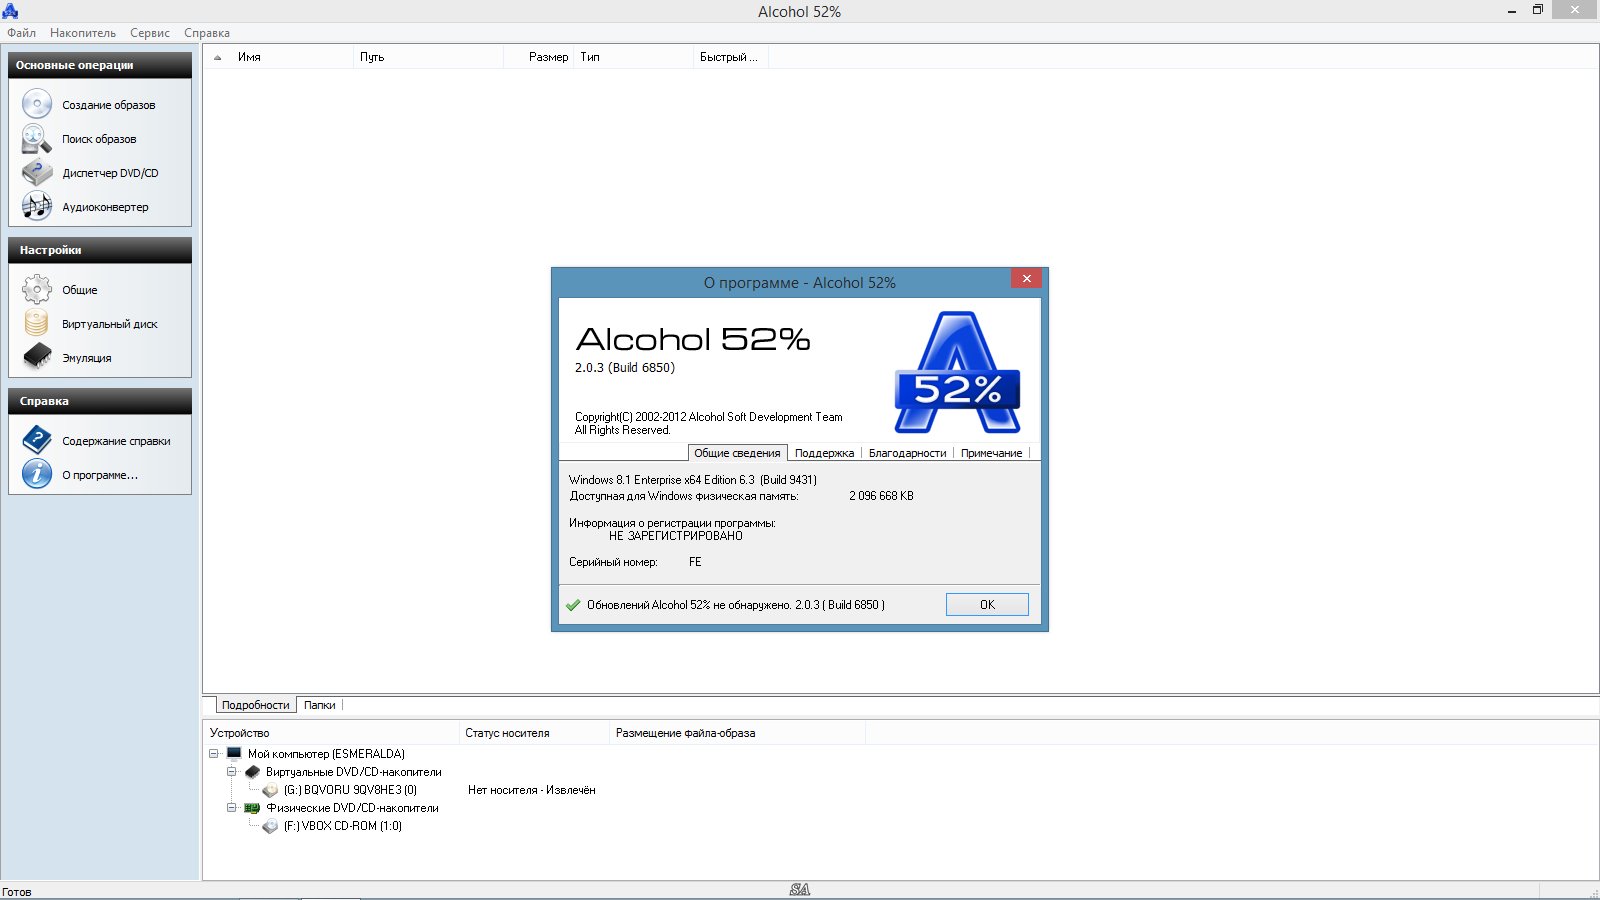The width and height of the screenshot is (1600, 900).
Task: Open the Файл menu
Action: [x=21, y=33]
